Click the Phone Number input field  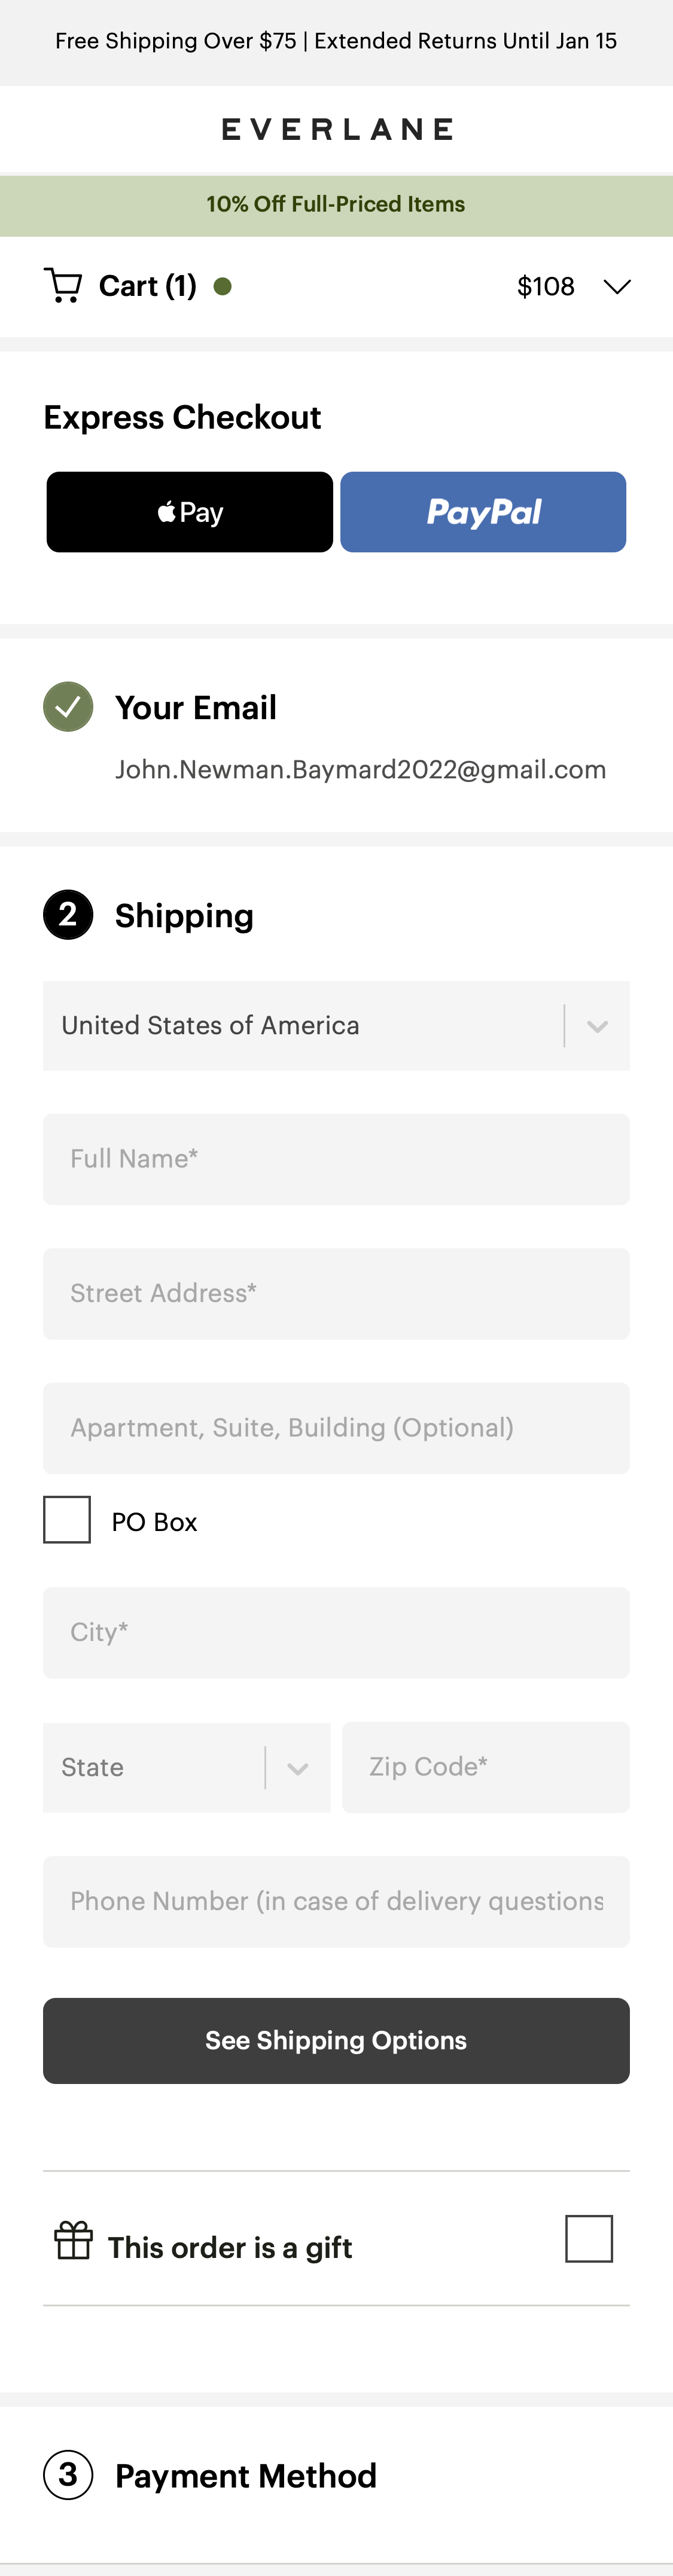click(336, 1901)
